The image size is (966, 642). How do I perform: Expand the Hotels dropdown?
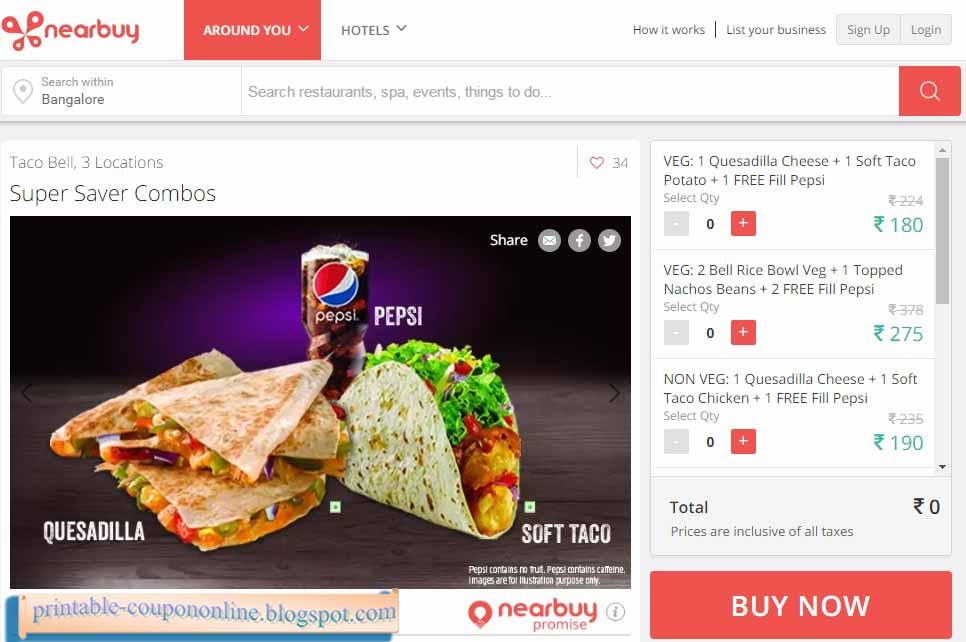(x=373, y=30)
